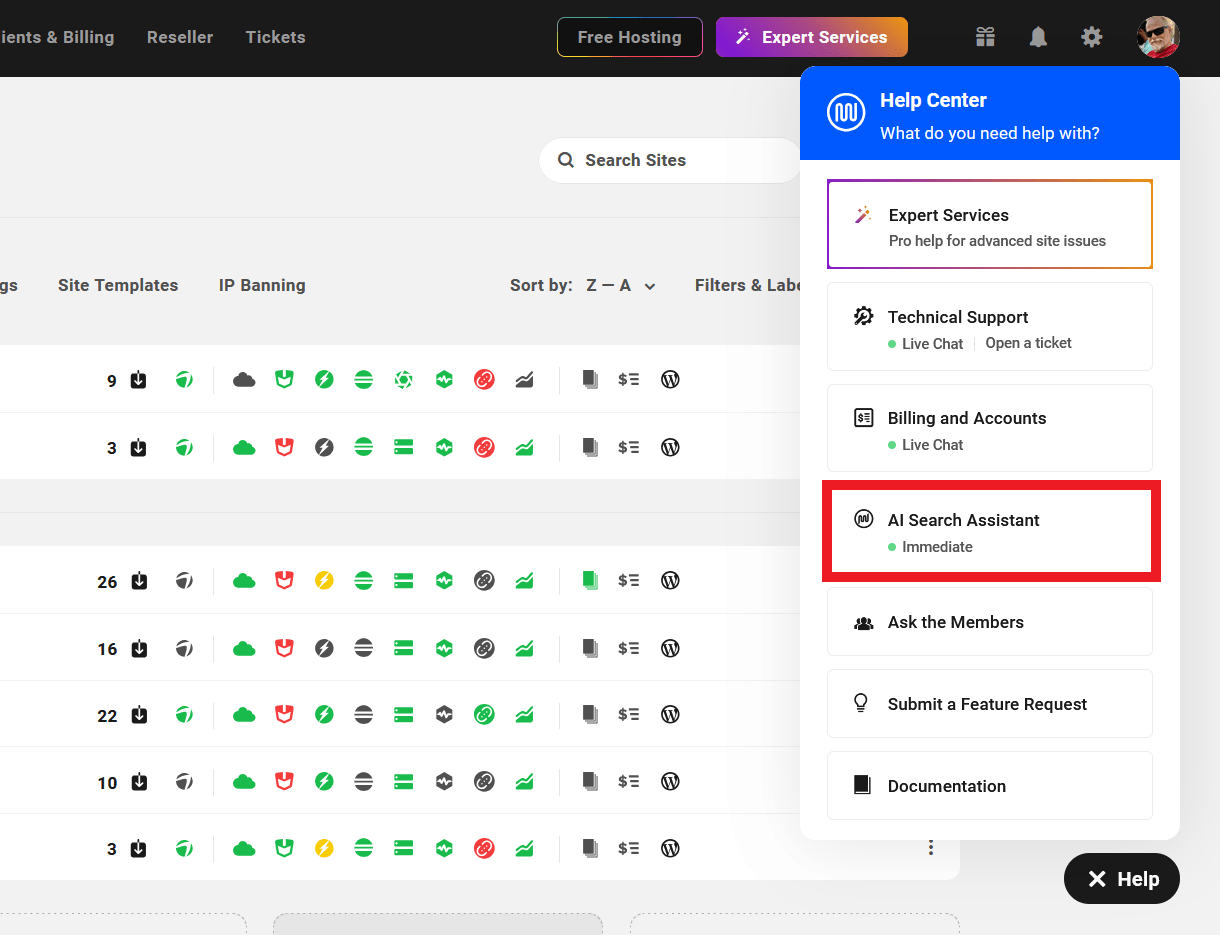Open Filters & Labels
The width and height of the screenshot is (1220, 935).
748,285
